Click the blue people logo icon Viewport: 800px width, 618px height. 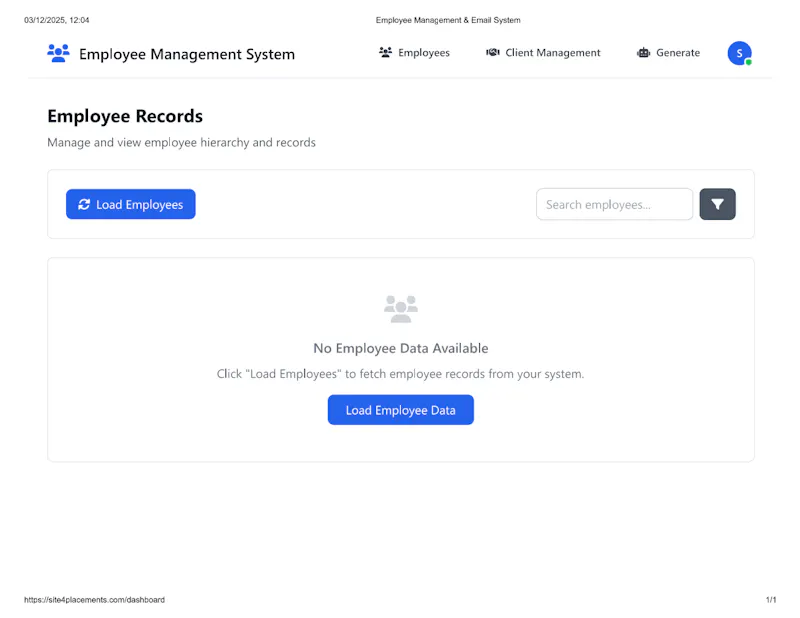[58, 53]
